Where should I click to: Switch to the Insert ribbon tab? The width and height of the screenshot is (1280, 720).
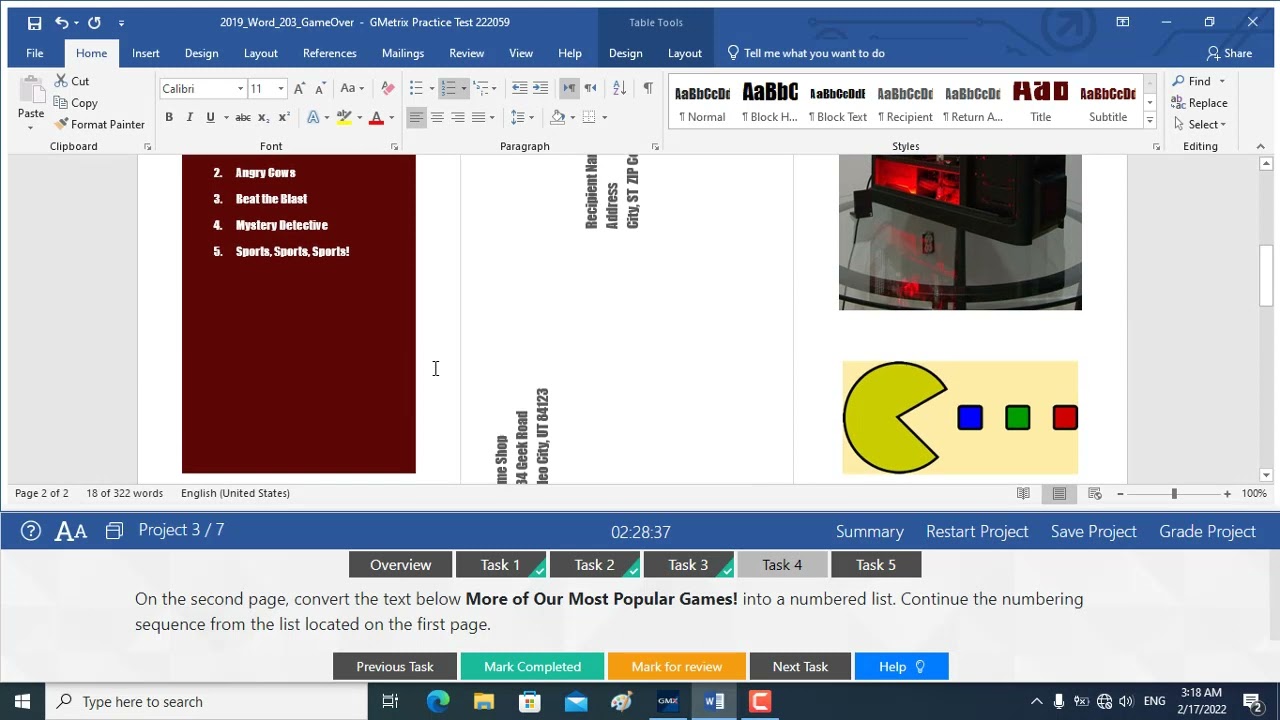pyautogui.click(x=146, y=53)
